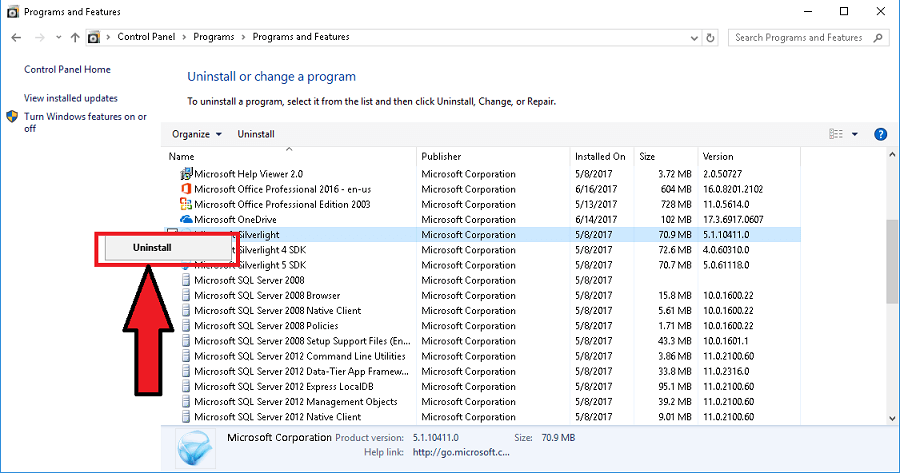900x473 pixels.
Task: Open View installed updates link
Action: [x=71, y=98]
